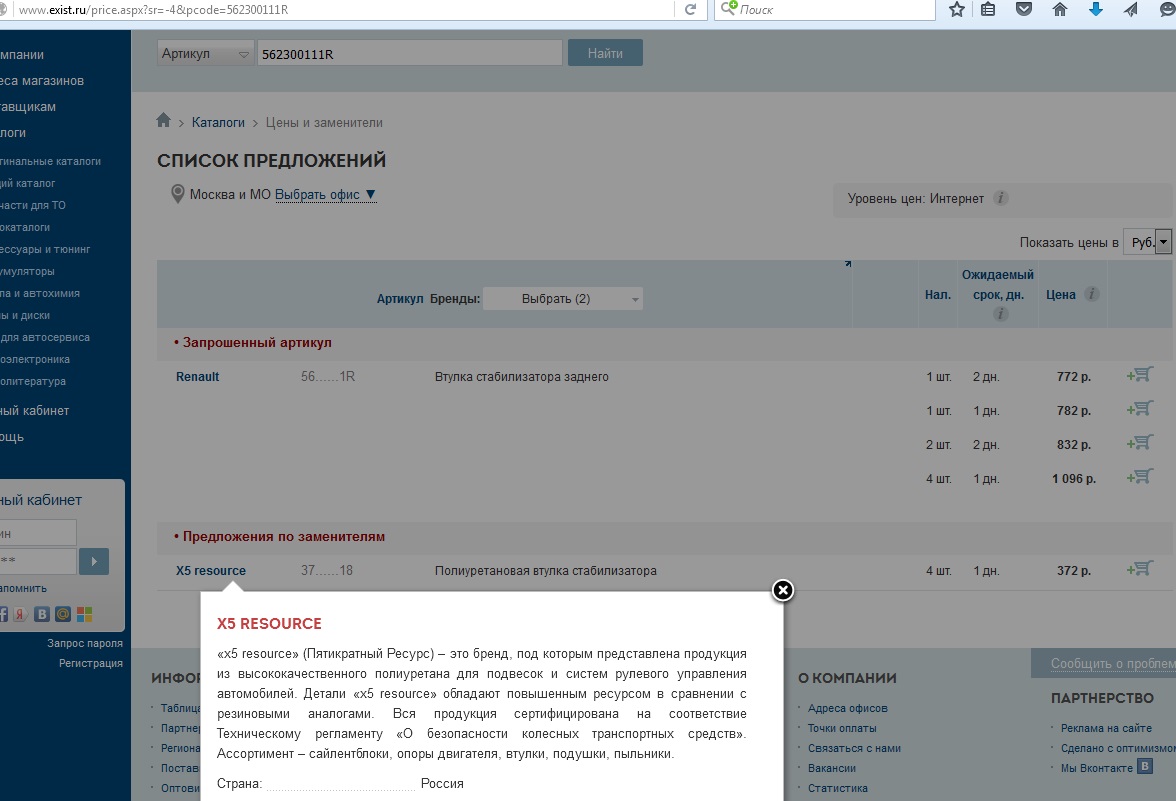The image size is (1176, 801).
Task: Close the X5 Resource brand popup
Action: pos(783,590)
